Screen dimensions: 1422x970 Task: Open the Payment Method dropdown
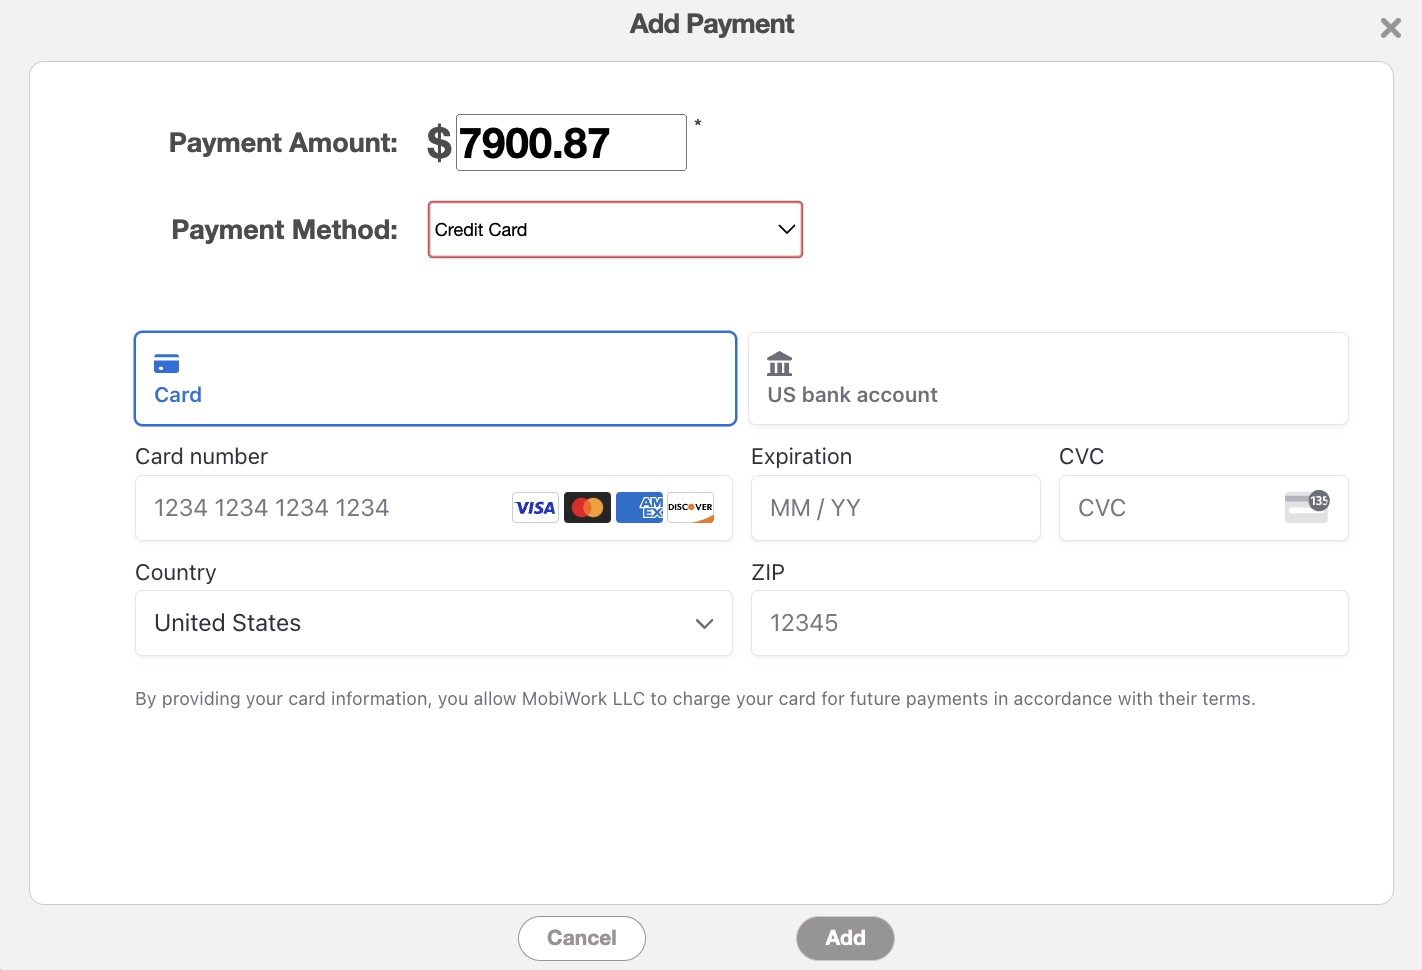pyautogui.click(x=615, y=230)
